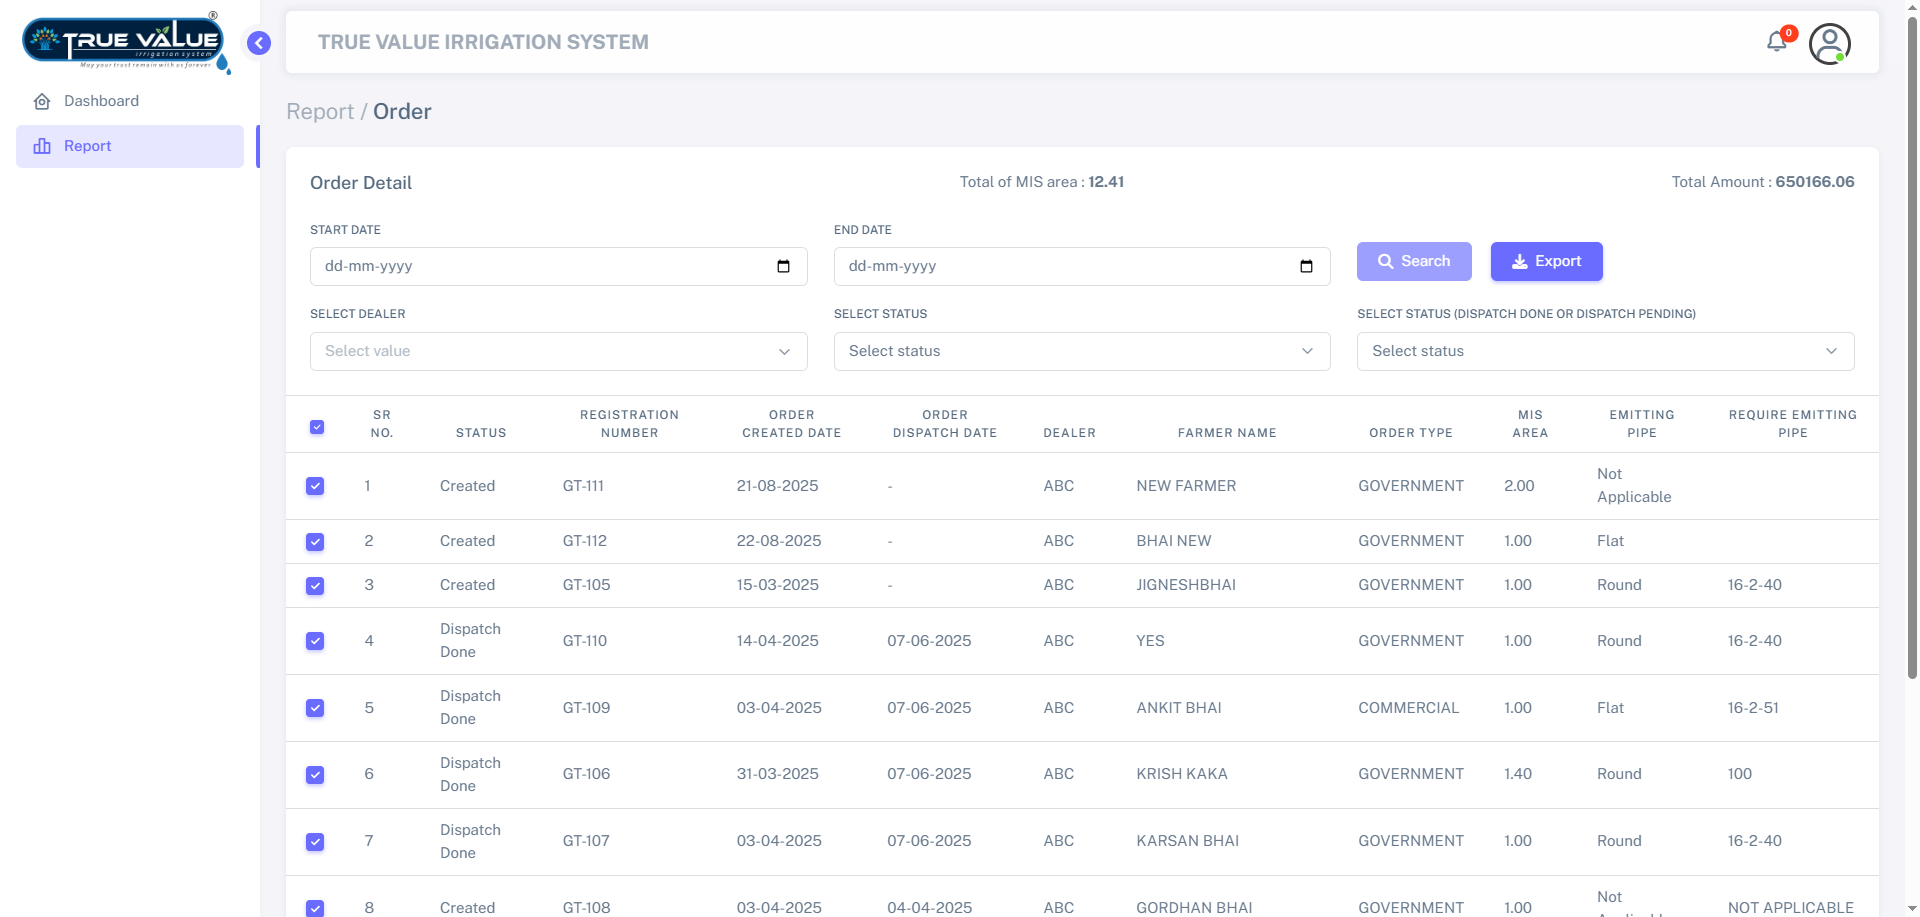The height and width of the screenshot is (917, 1920).
Task: Toggle the select-all header checkbox
Action: click(x=317, y=427)
